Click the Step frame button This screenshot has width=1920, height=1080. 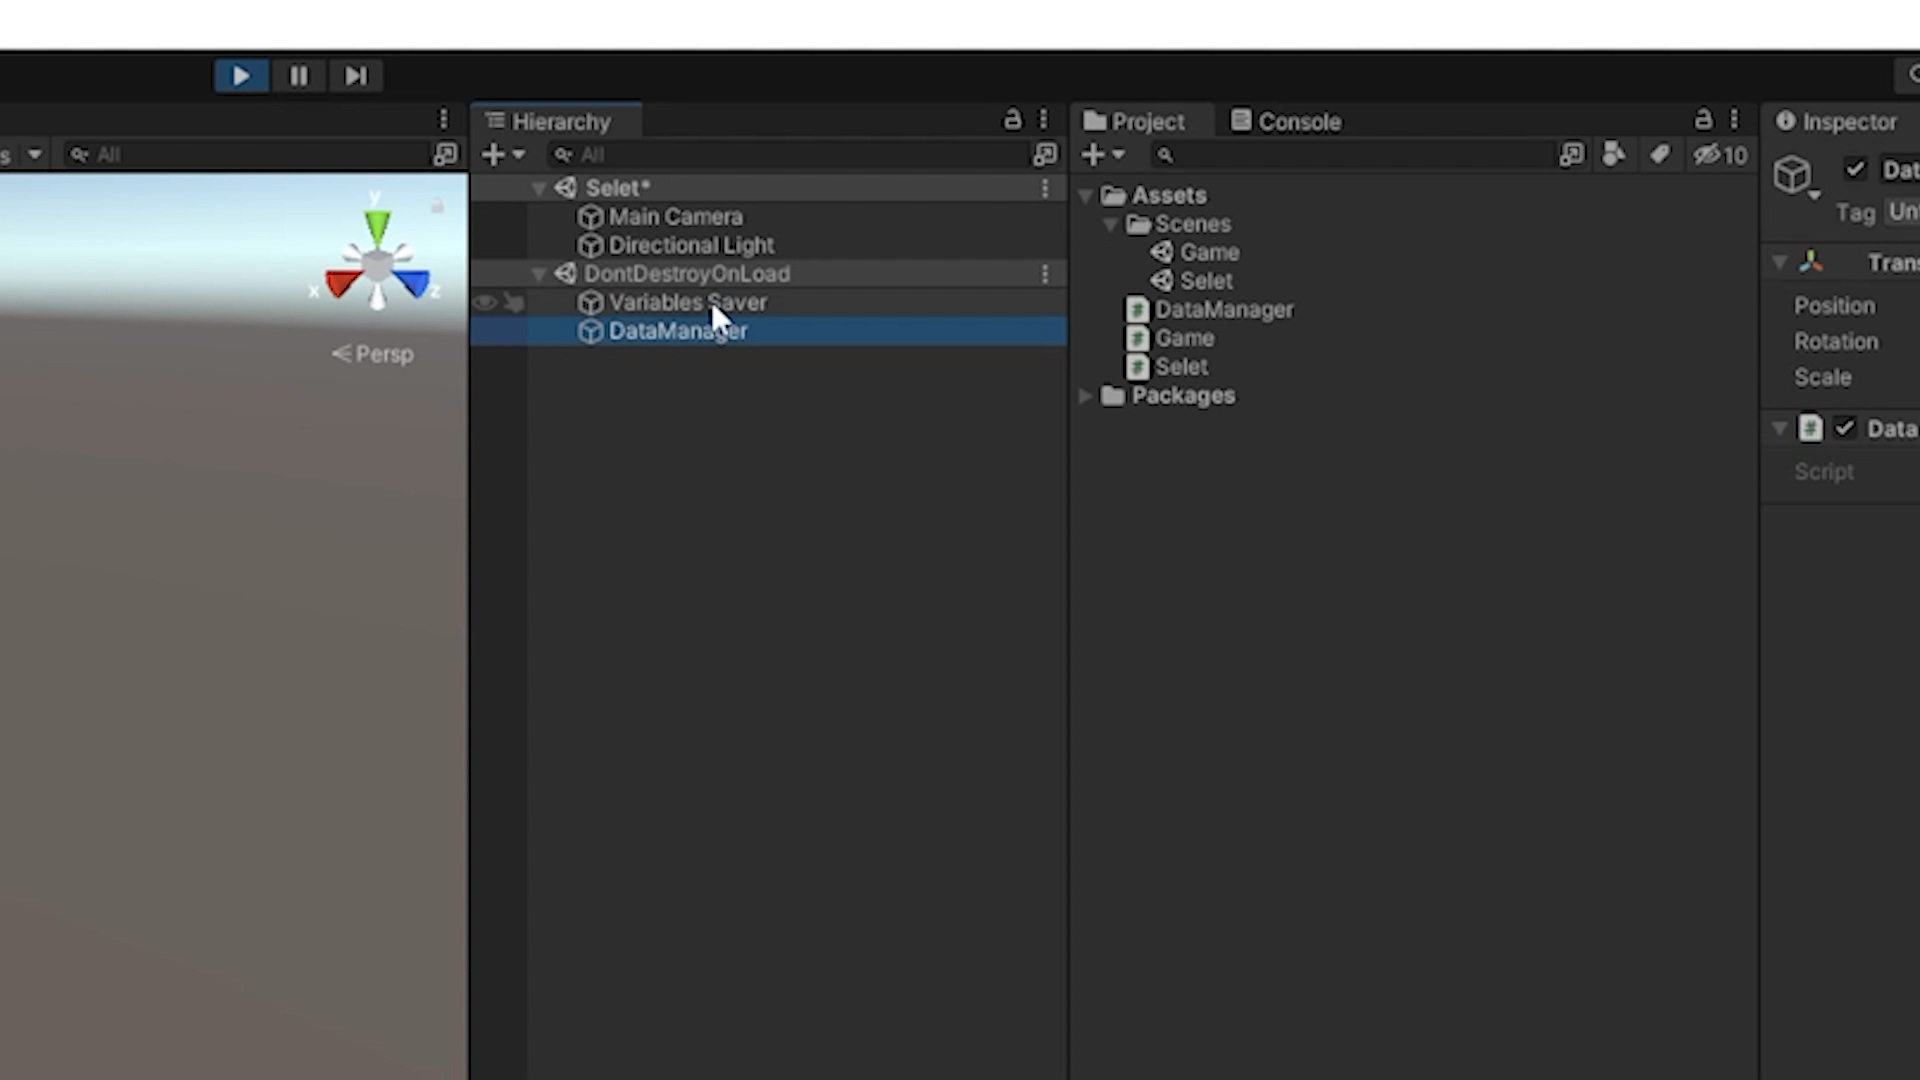click(355, 76)
